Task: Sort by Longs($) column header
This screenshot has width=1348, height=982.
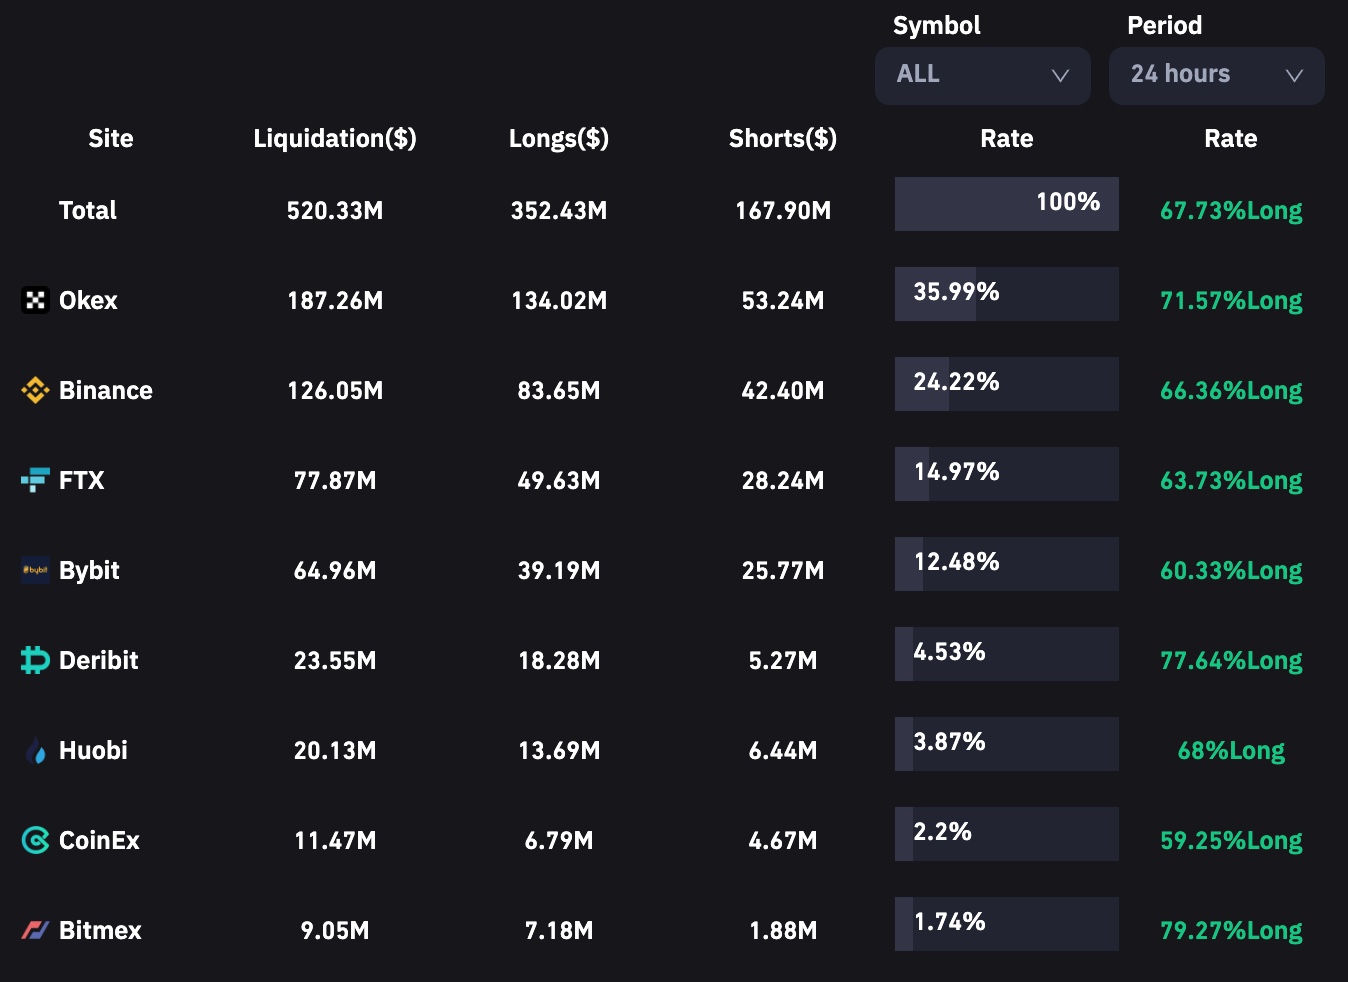Action: pos(559,138)
